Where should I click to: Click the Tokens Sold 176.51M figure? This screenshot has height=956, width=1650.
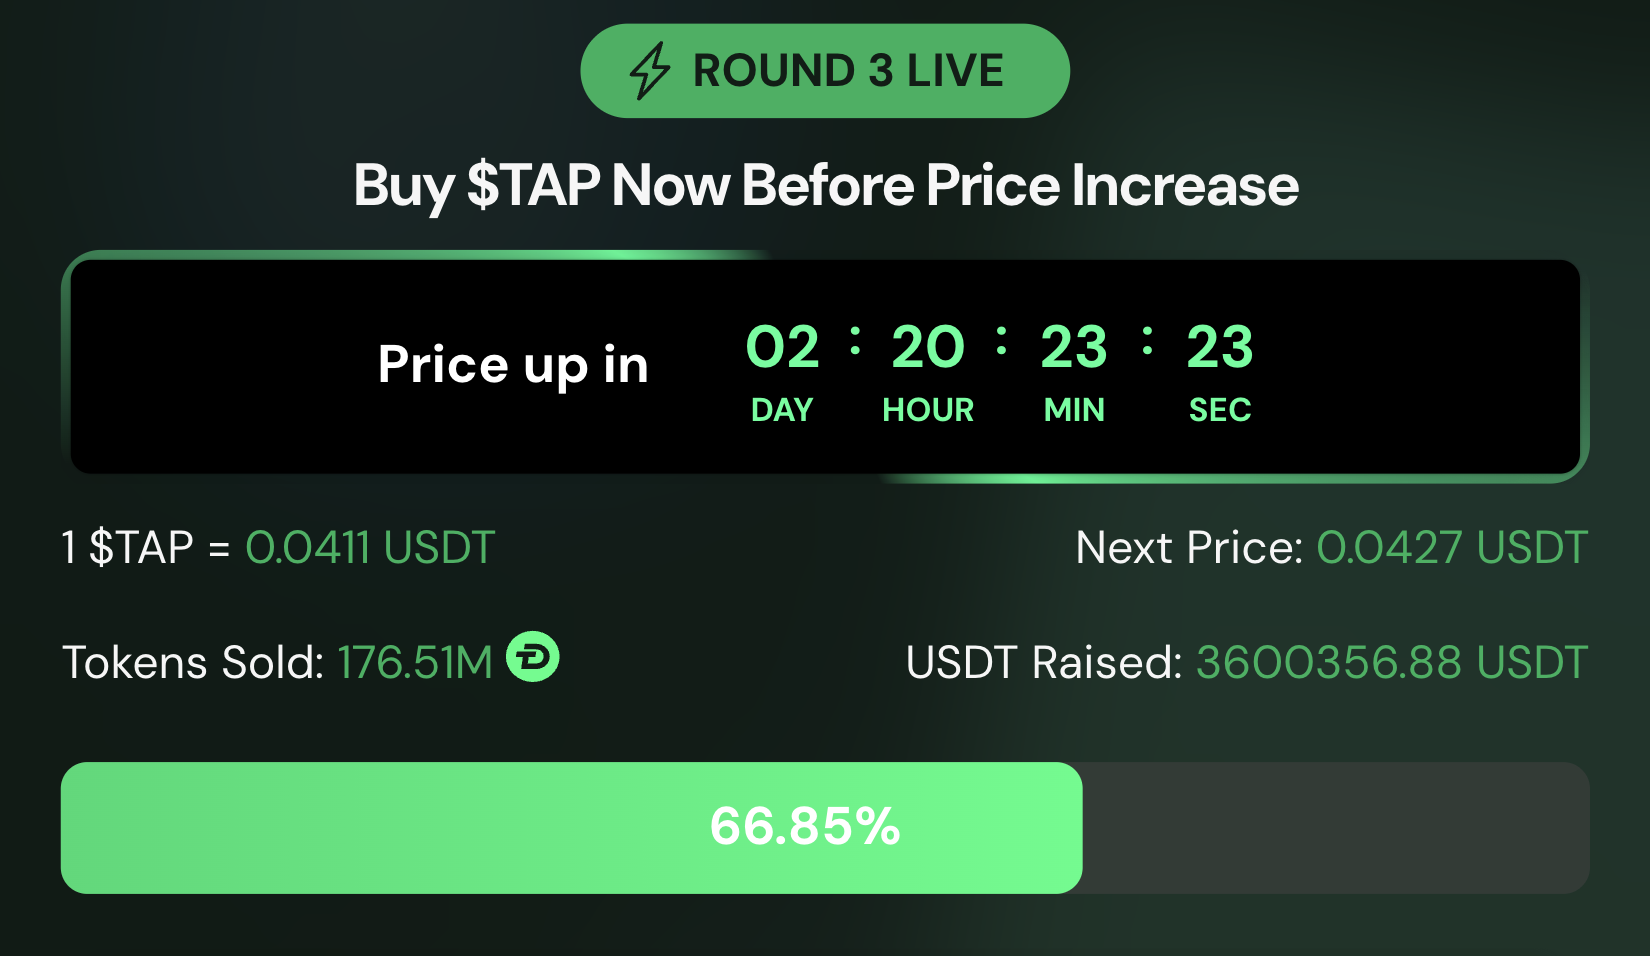(415, 663)
